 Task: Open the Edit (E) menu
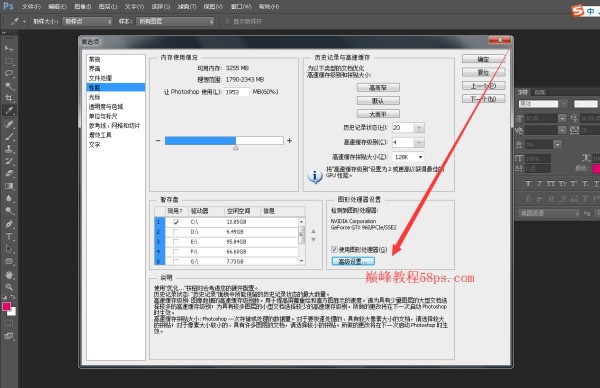[57, 7]
